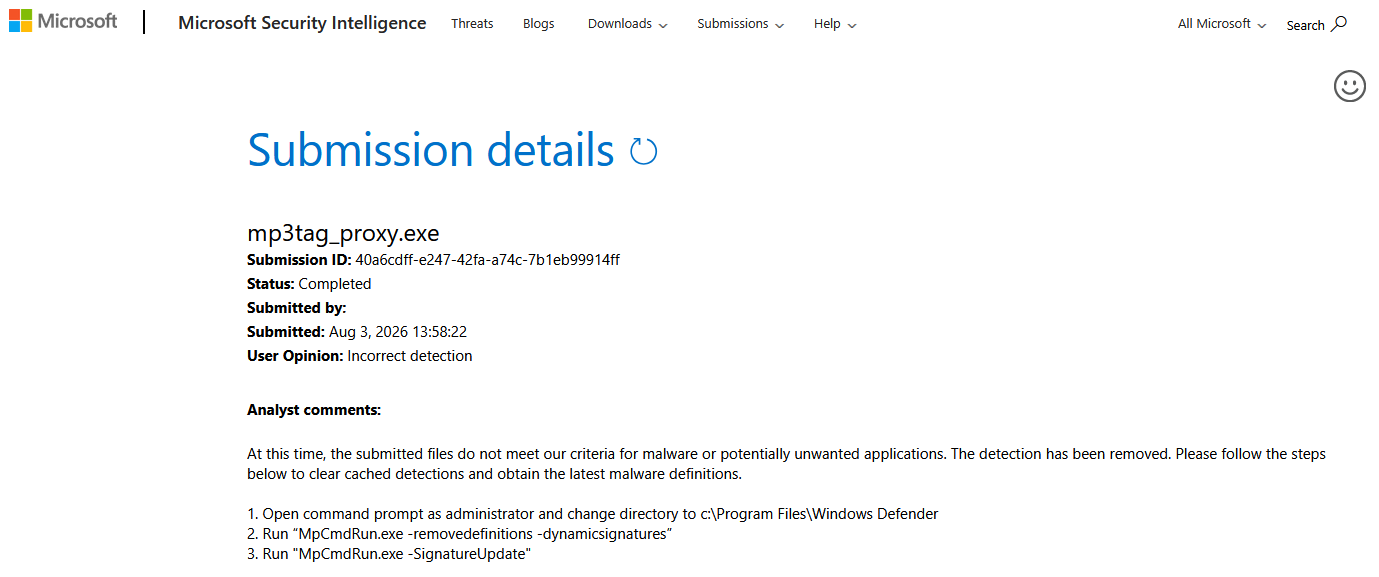Open the Blogs page
Image resolution: width=1379 pixels, height=577 pixels.
point(539,23)
